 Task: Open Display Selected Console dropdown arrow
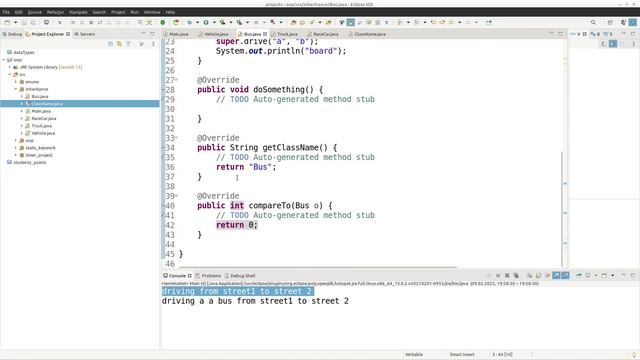pos(596,276)
